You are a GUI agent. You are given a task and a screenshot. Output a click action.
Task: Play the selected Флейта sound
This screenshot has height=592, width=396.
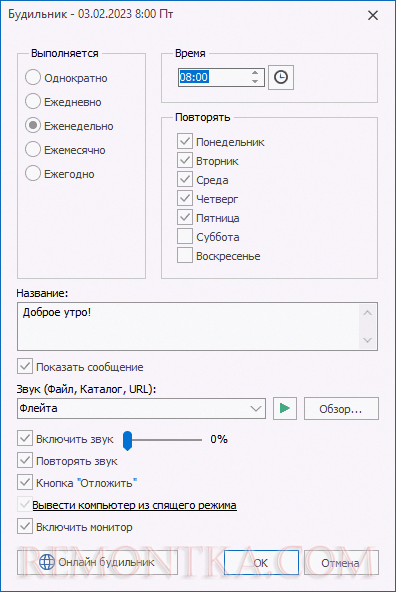[x=285, y=408]
